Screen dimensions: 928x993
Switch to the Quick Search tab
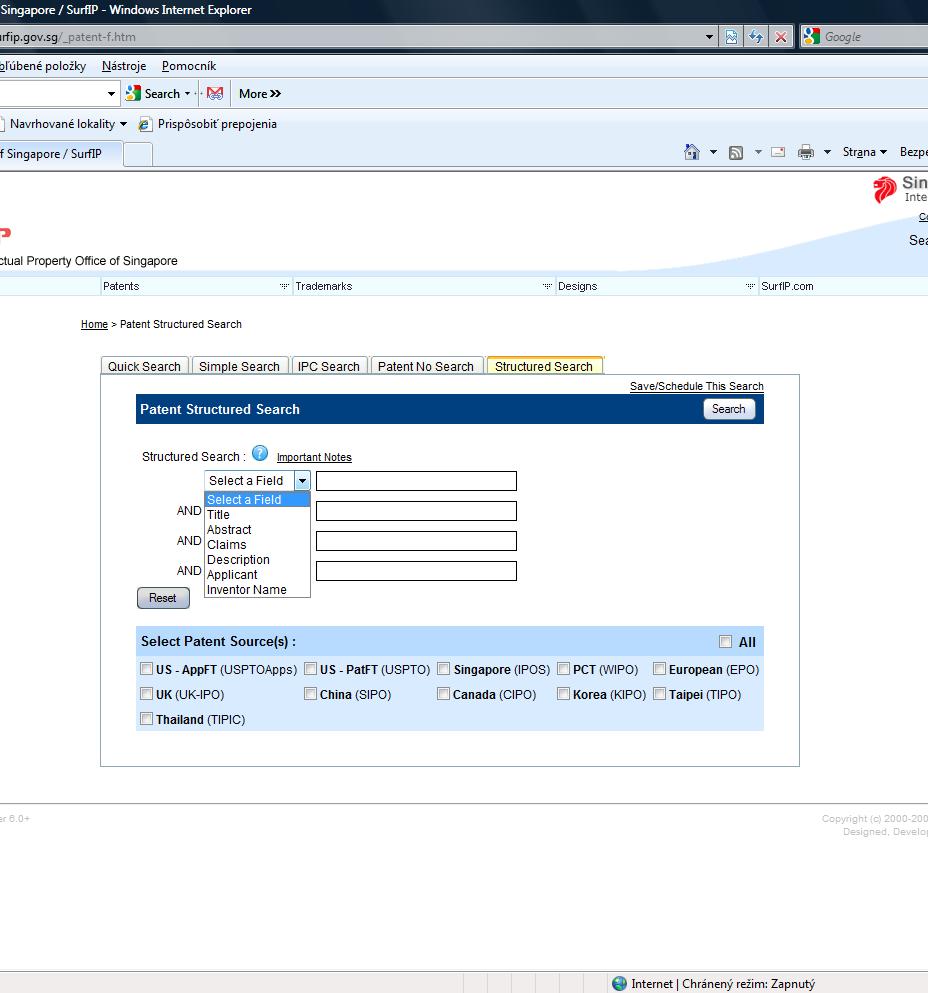pyautogui.click(x=144, y=366)
